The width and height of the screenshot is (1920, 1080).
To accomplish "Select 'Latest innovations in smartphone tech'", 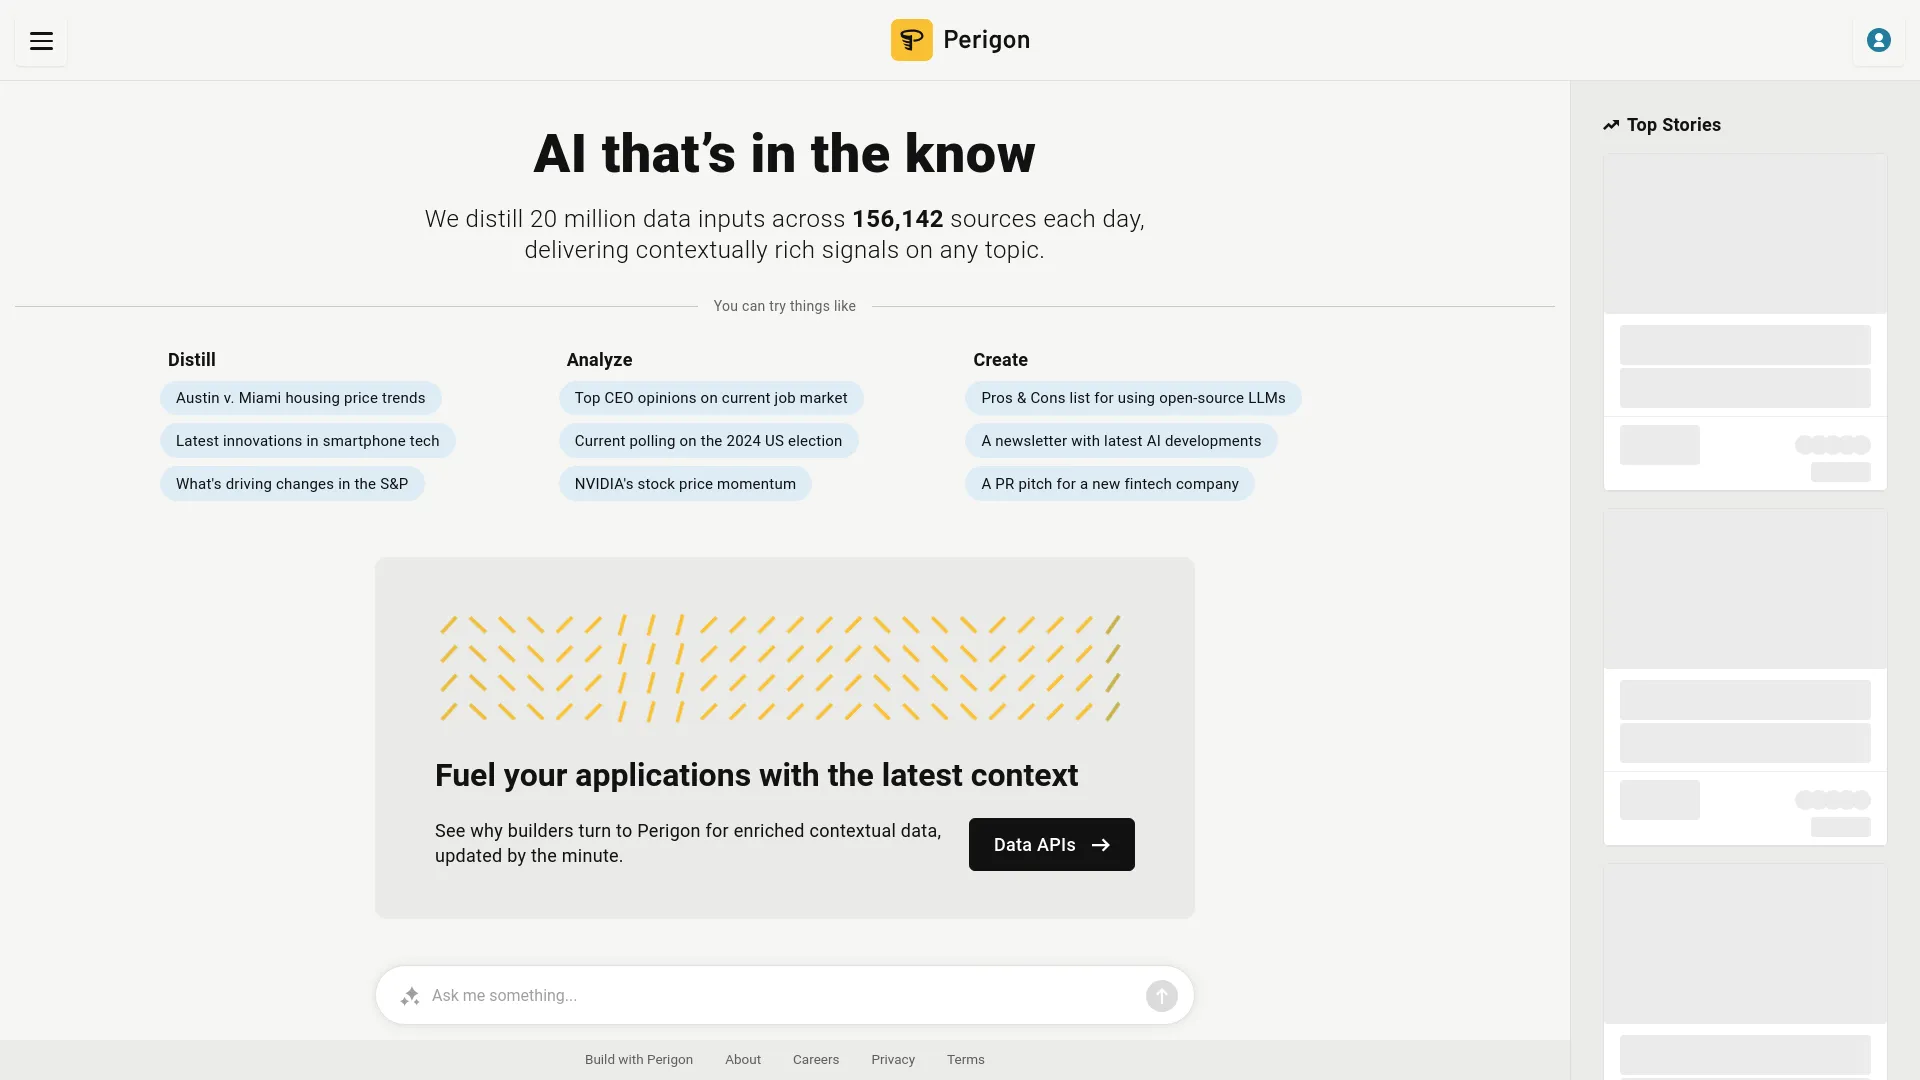I will [307, 440].
